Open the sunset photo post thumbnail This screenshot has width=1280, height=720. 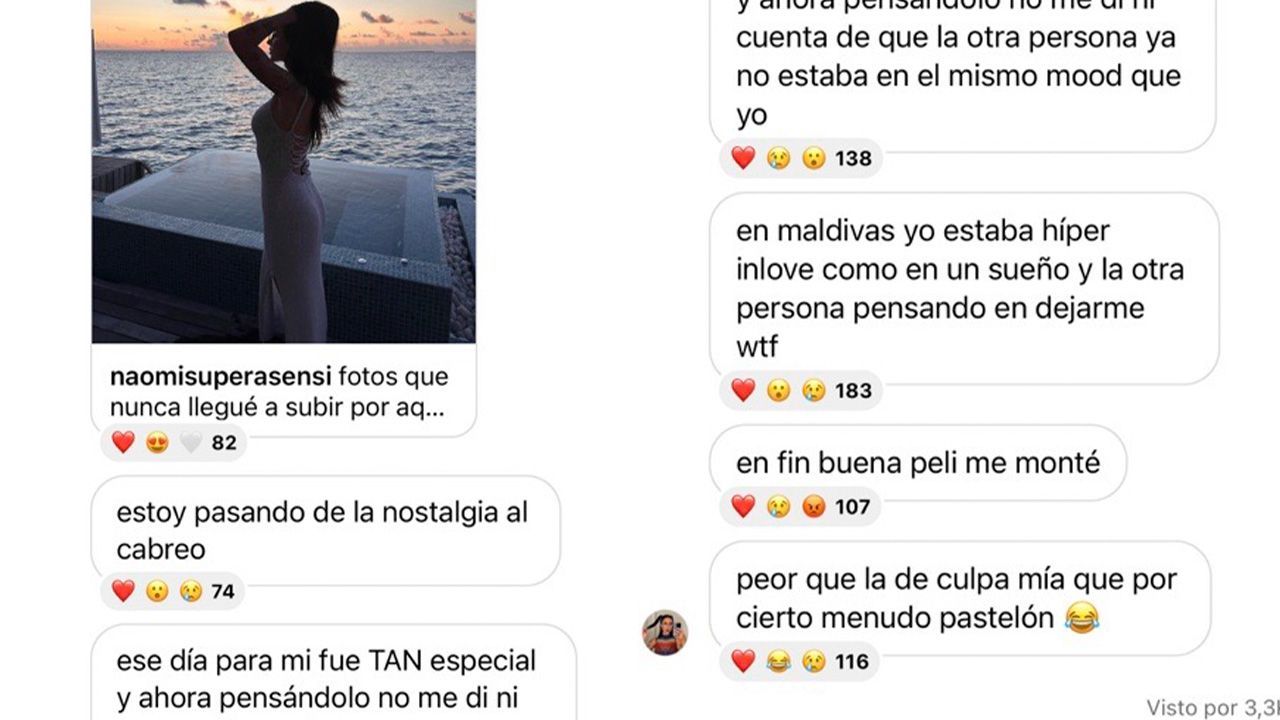(284, 171)
